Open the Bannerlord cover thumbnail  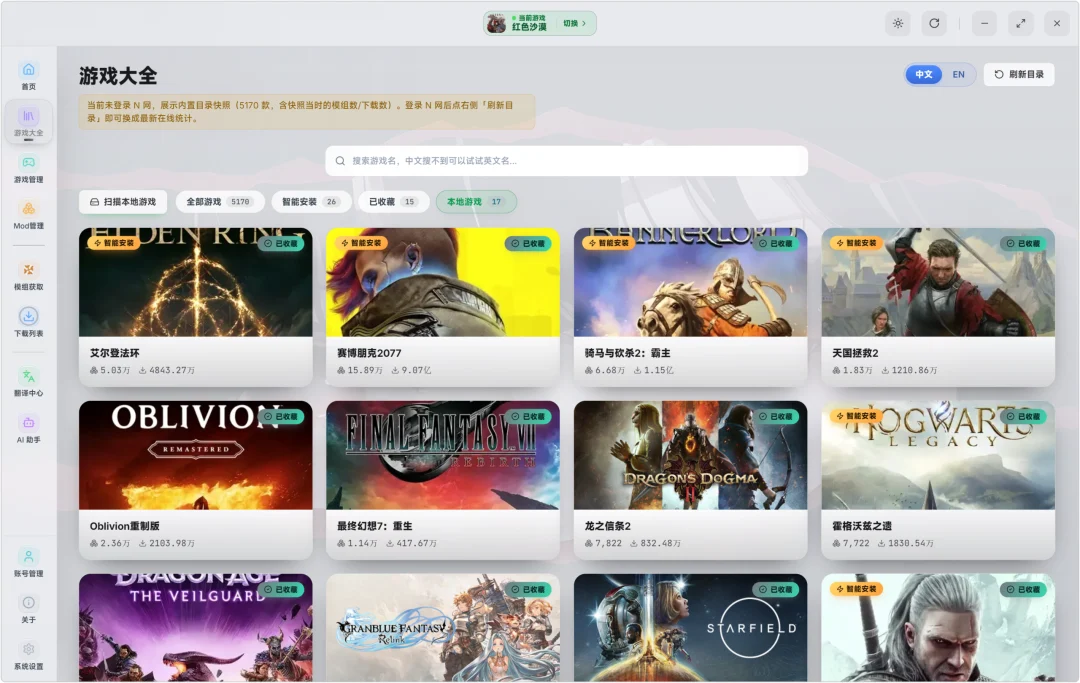pyautogui.click(x=690, y=282)
